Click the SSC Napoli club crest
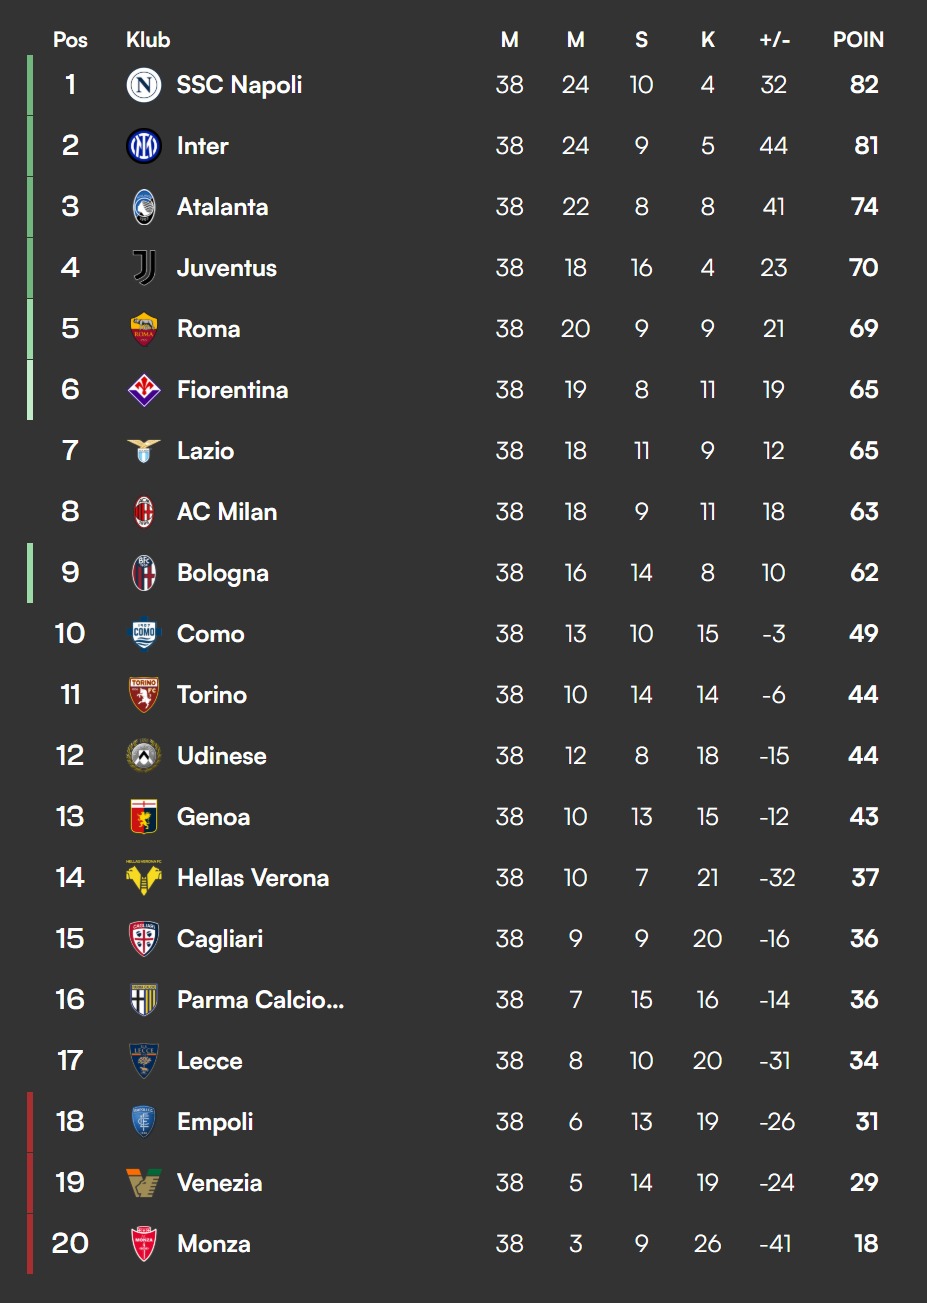Viewport: 927px width, 1303px height. [144, 85]
